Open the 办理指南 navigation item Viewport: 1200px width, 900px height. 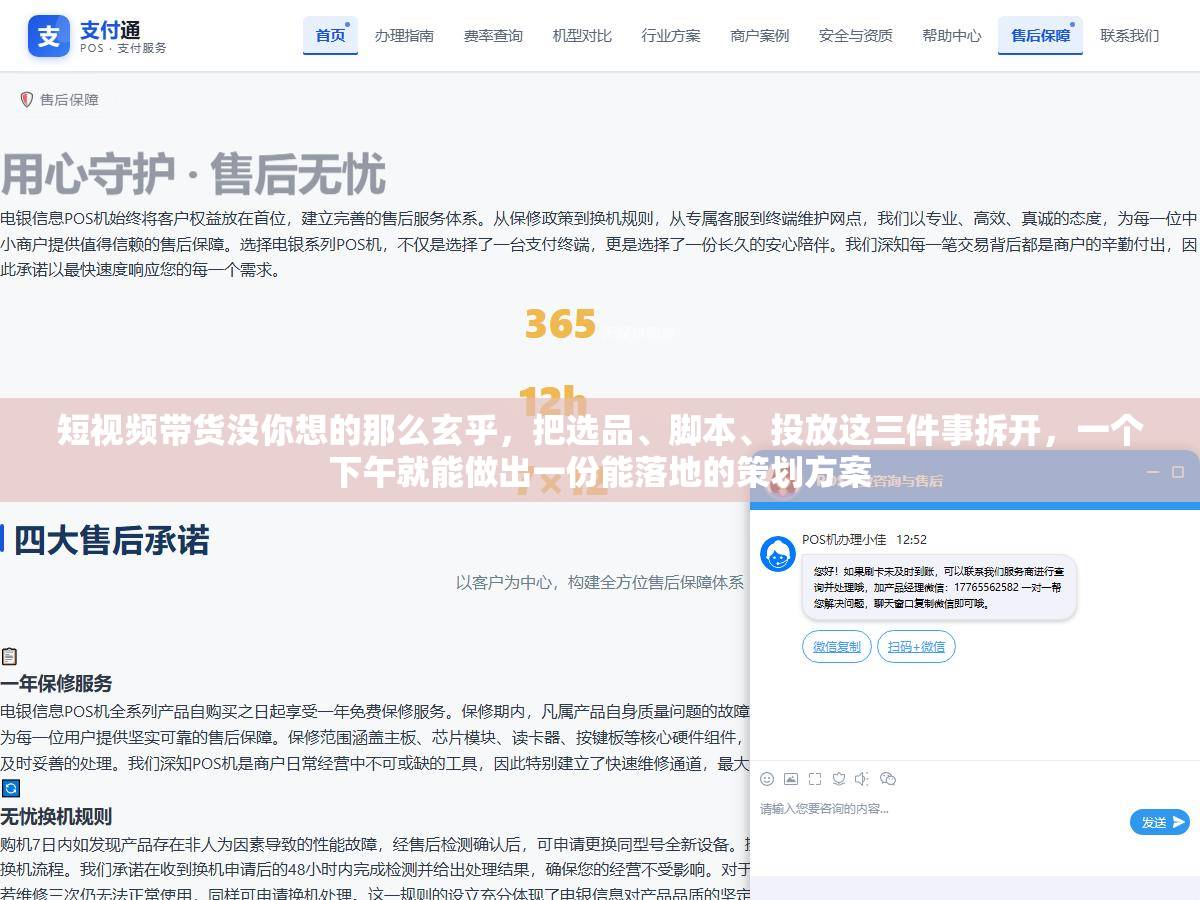click(404, 35)
